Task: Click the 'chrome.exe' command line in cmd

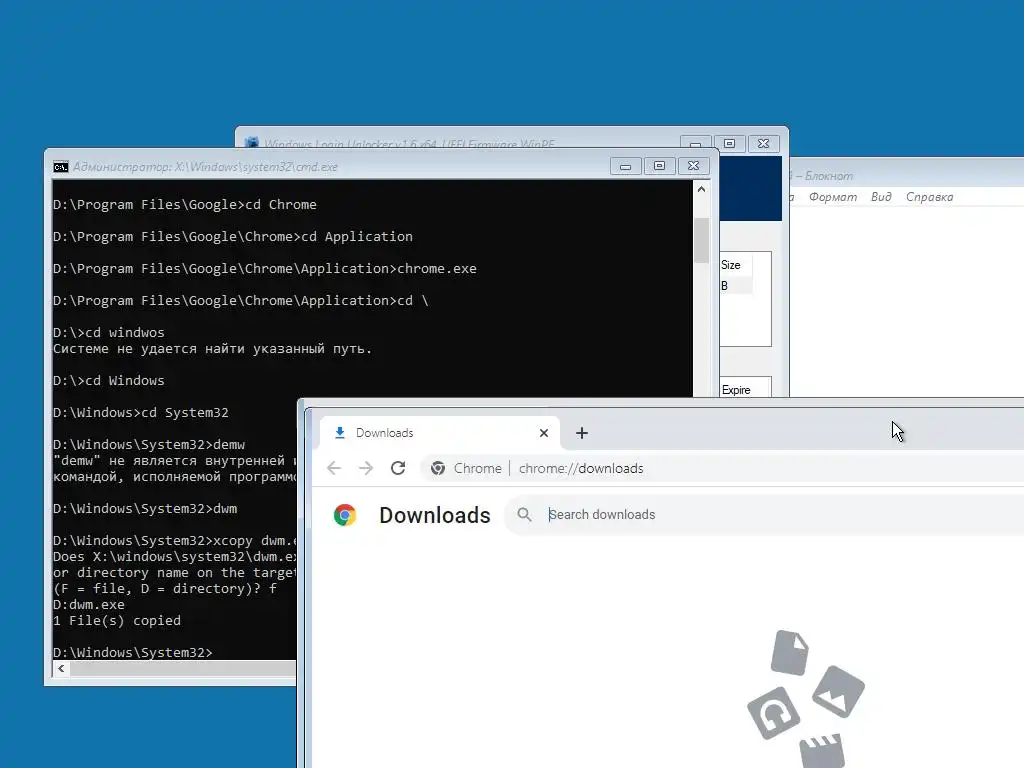Action: coord(264,268)
